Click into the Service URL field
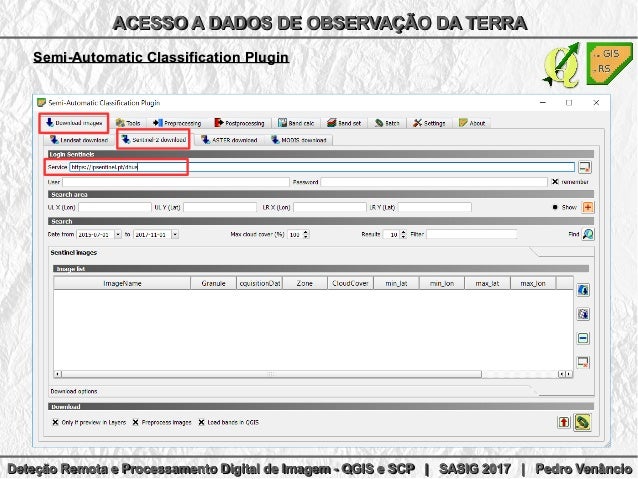The image size is (638, 479). (x=322, y=167)
